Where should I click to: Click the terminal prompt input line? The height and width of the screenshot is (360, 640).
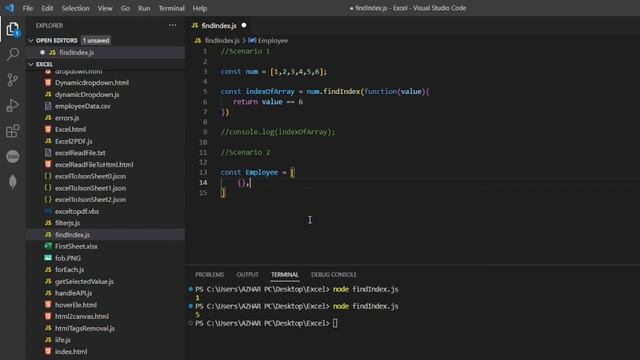pyautogui.click(x=335, y=323)
